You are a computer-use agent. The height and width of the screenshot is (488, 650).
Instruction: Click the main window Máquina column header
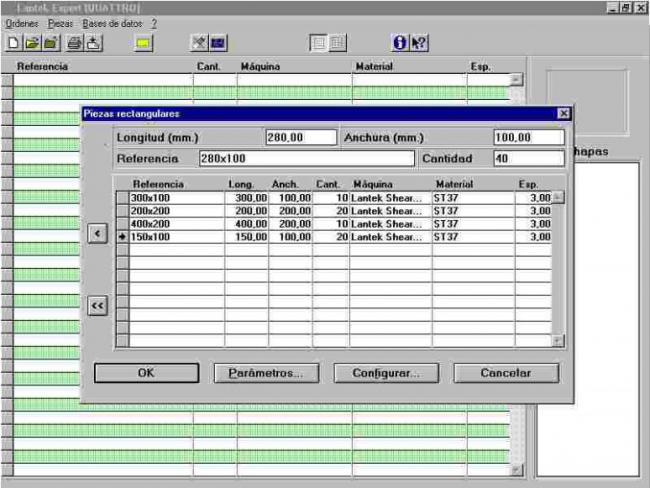click(260, 66)
